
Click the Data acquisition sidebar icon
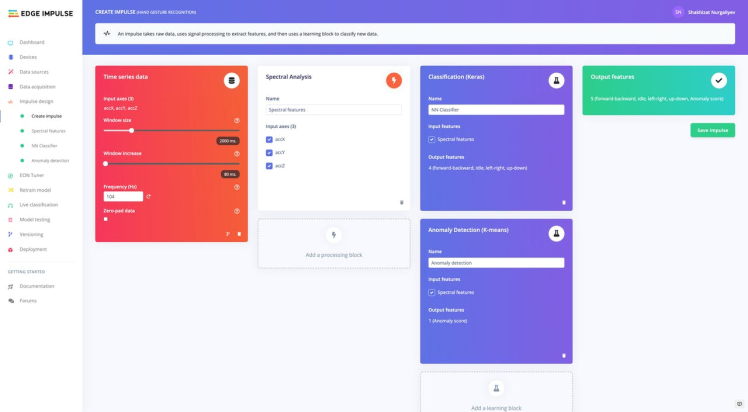point(10,87)
